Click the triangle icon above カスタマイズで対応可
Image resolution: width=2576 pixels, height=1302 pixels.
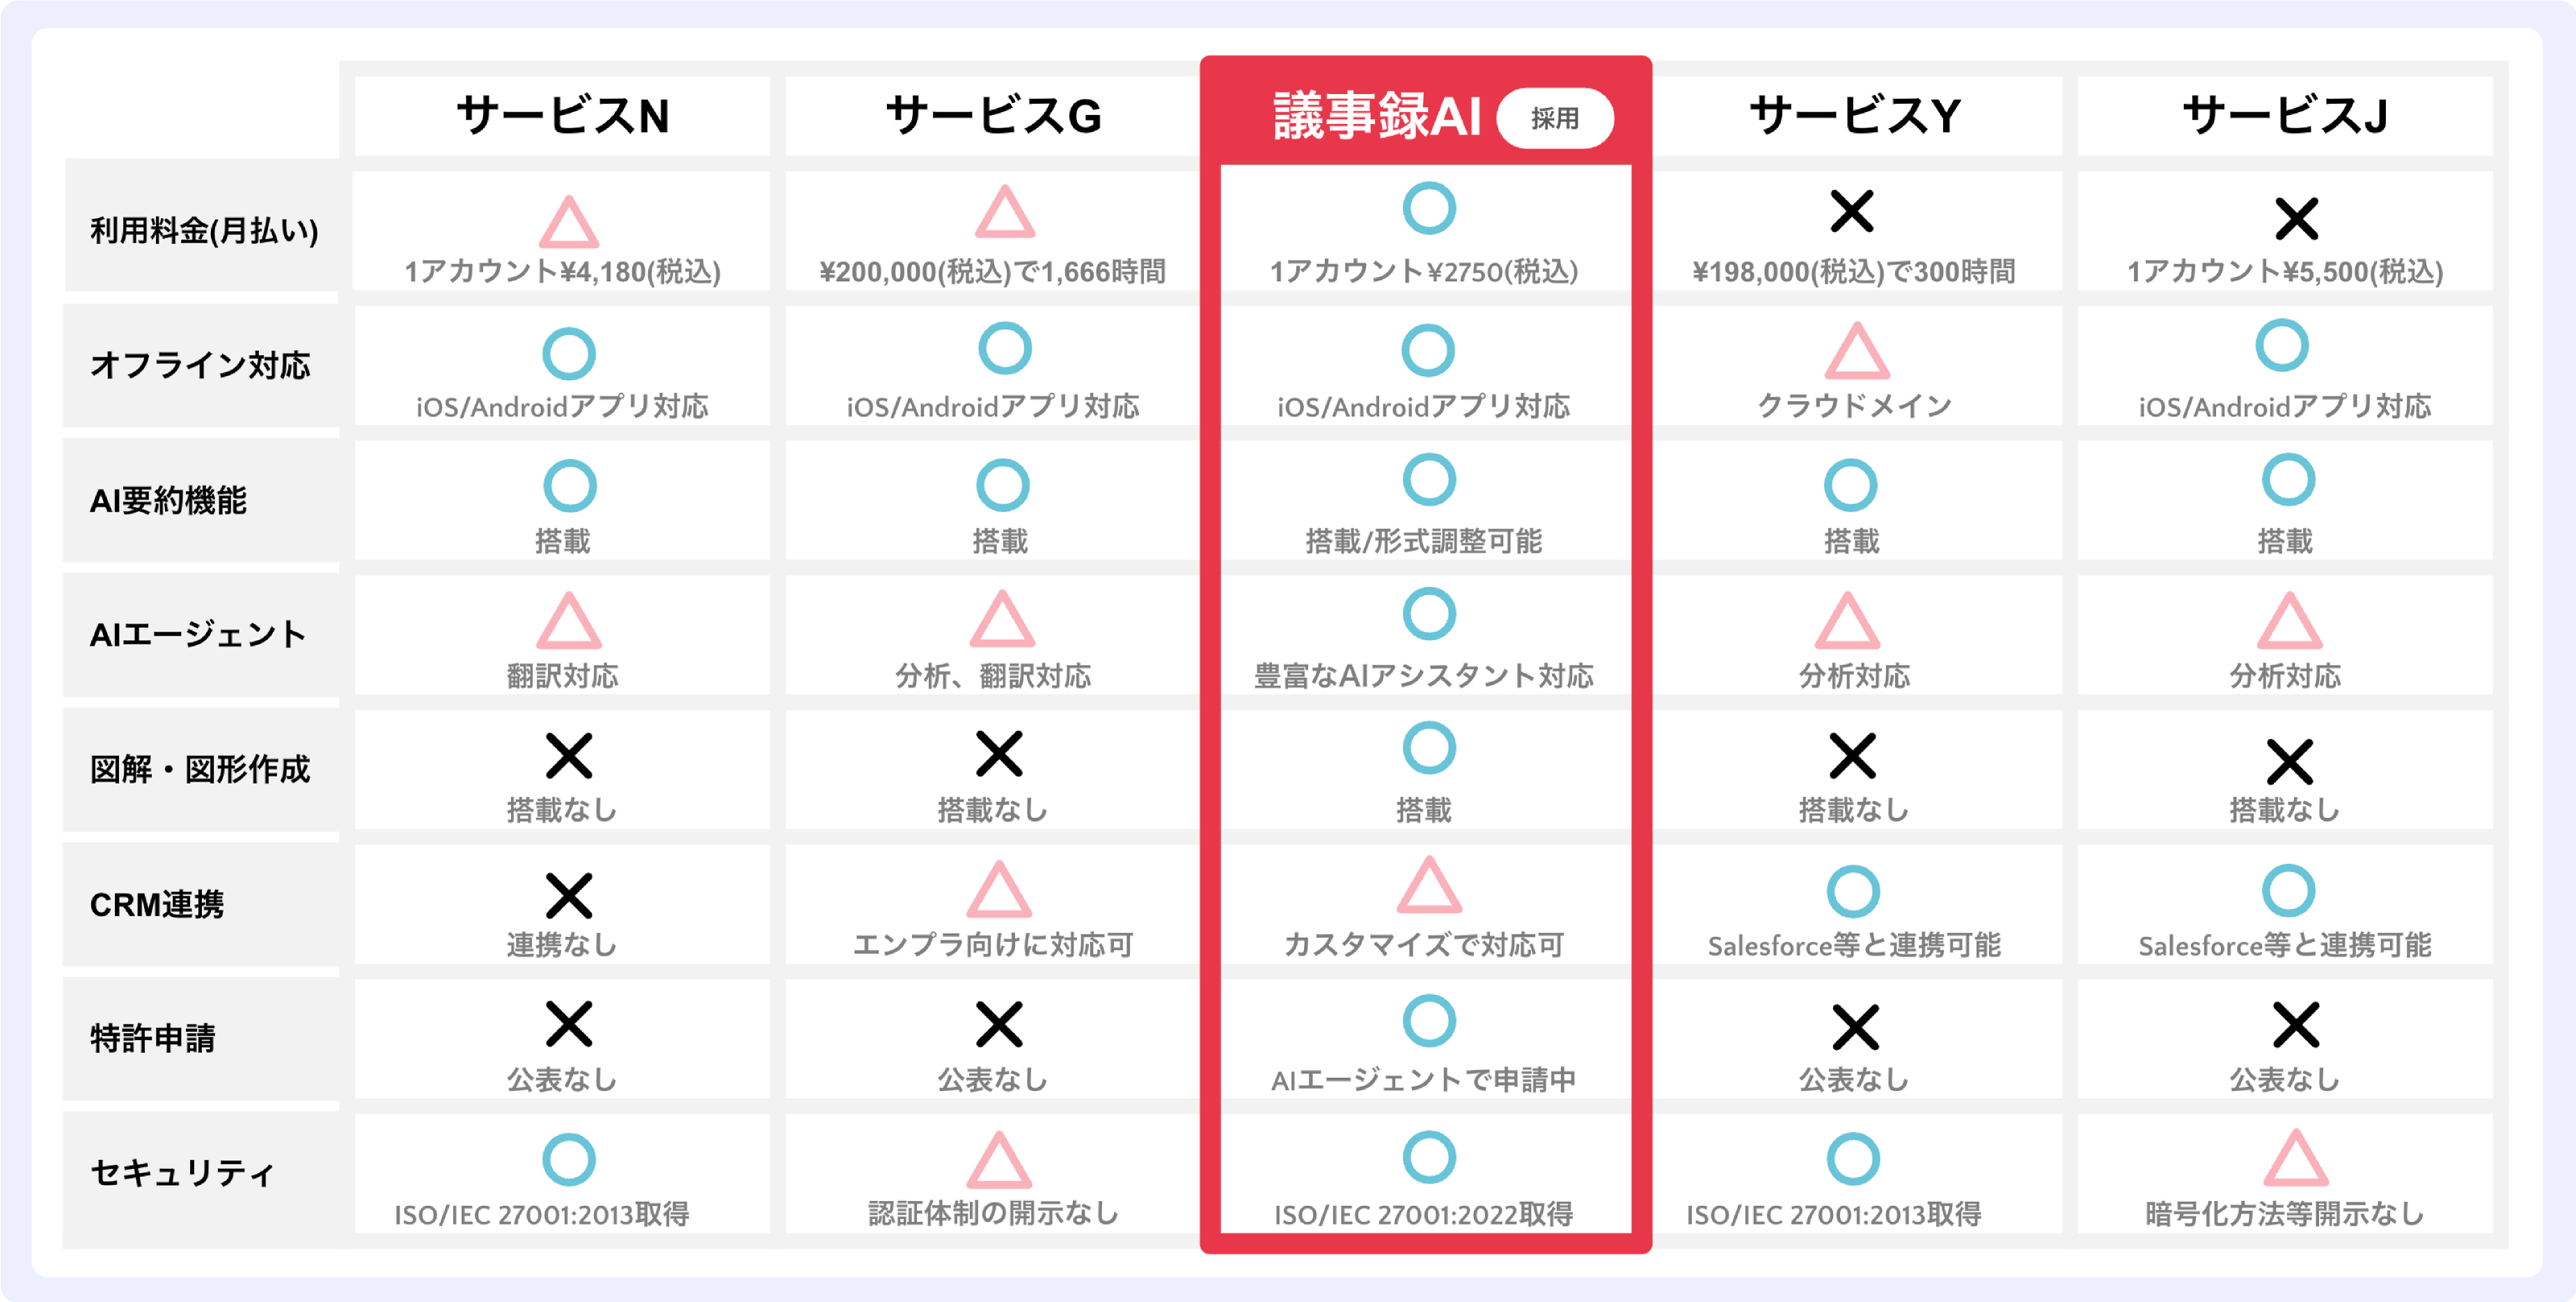(1428, 886)
